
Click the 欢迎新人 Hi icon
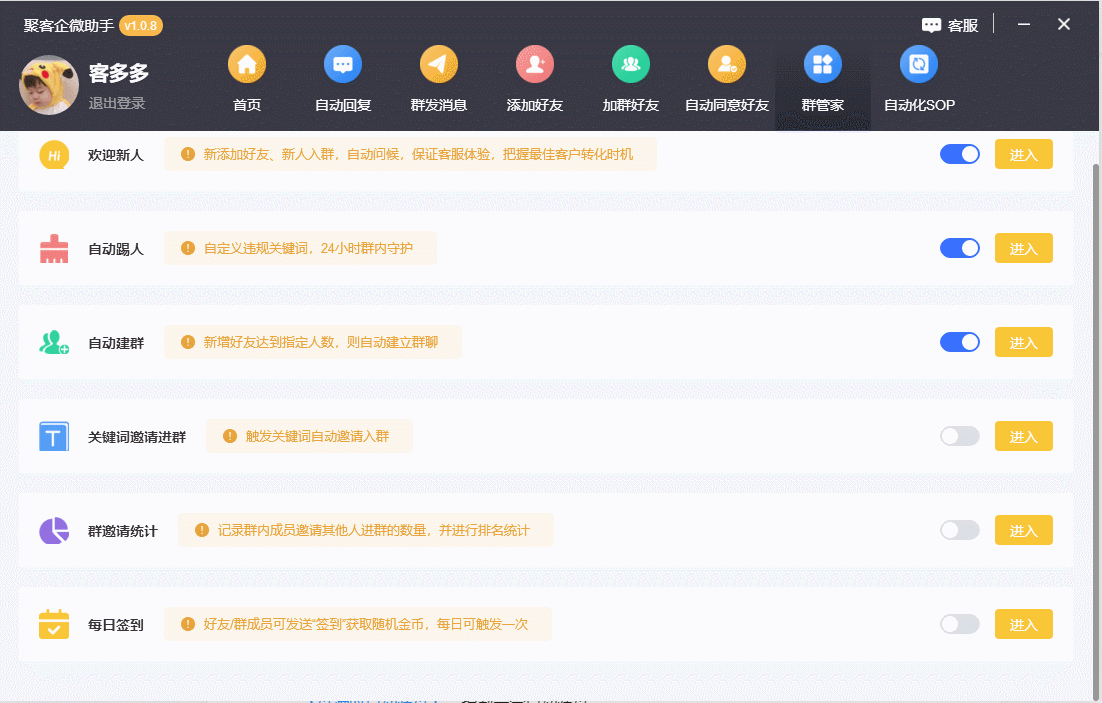point(54,155)
